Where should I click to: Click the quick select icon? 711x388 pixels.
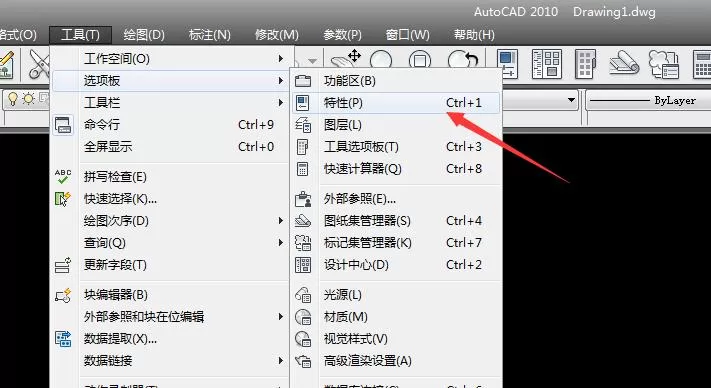click(x=63, y=199)
